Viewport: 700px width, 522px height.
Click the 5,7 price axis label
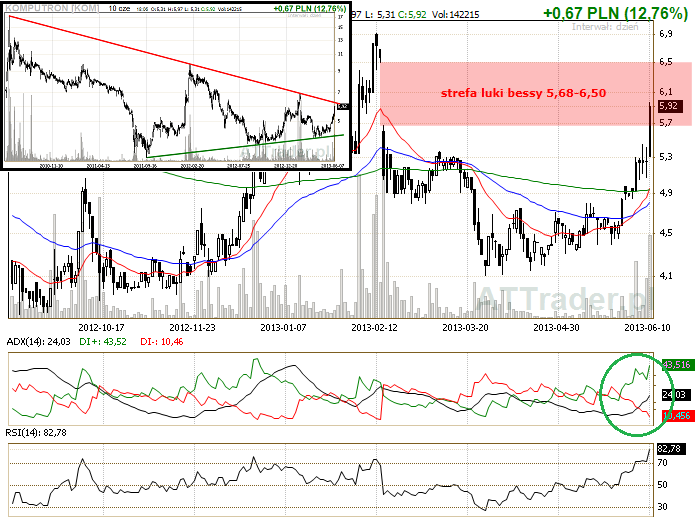pos(666,122)
